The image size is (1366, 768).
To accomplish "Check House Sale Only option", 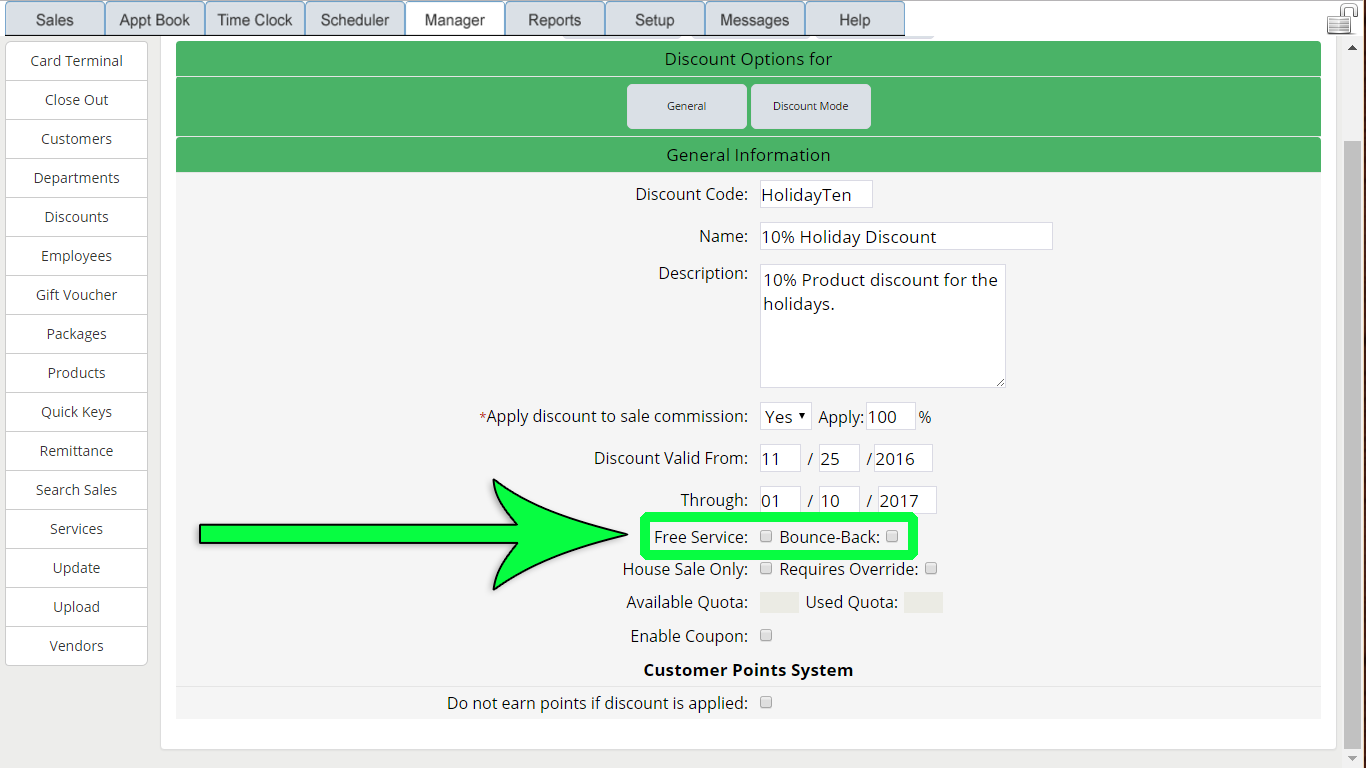I will click(x=766, y=569).
